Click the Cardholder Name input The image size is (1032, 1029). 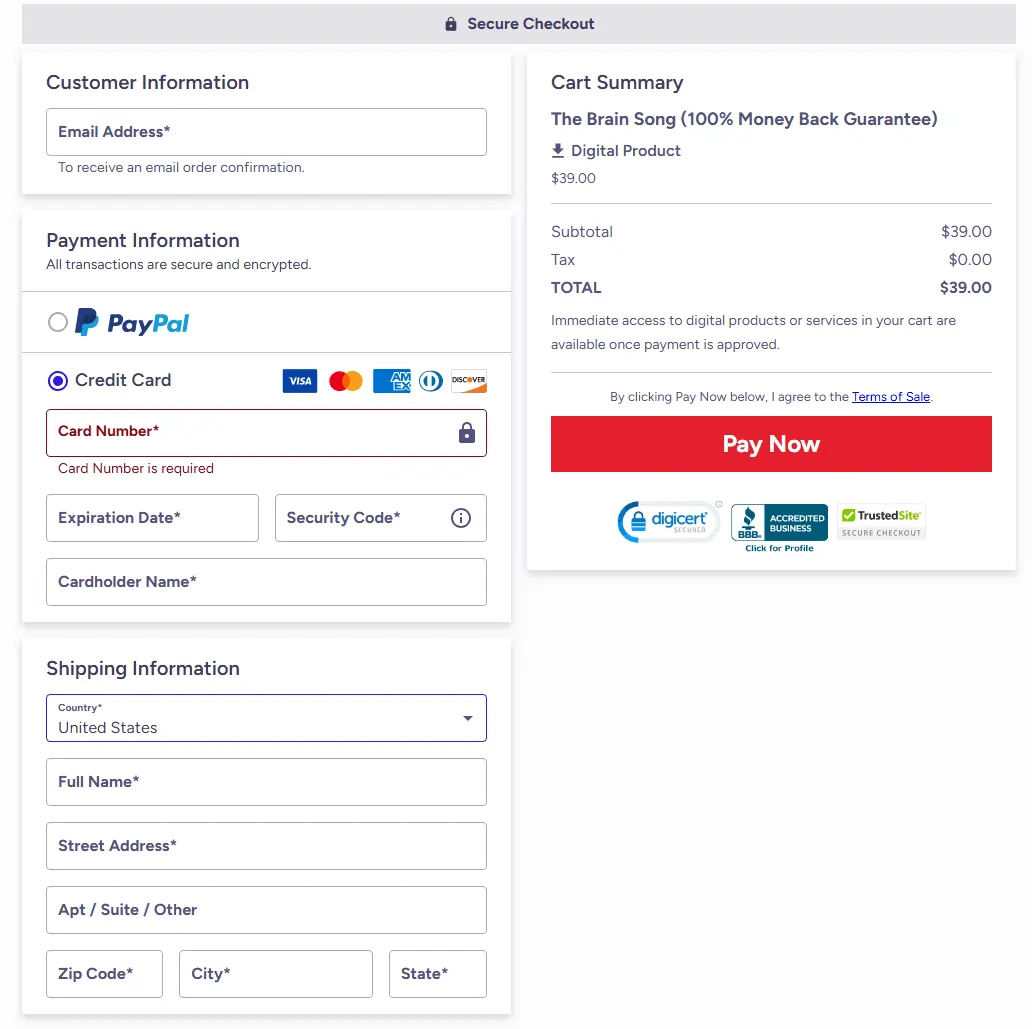click(x=266, y=582)
